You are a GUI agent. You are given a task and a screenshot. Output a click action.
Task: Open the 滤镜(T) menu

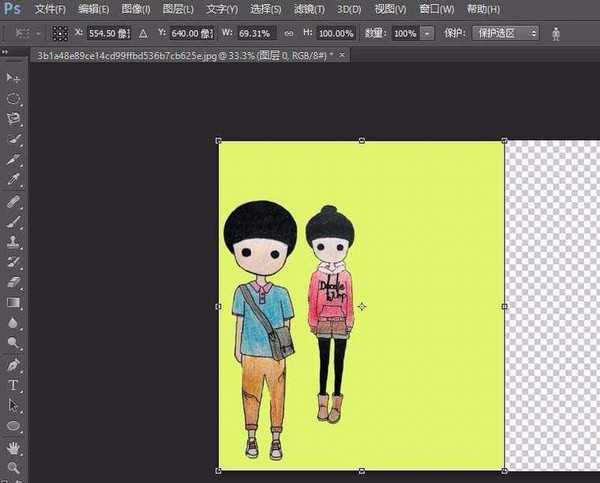click(310, 9)
